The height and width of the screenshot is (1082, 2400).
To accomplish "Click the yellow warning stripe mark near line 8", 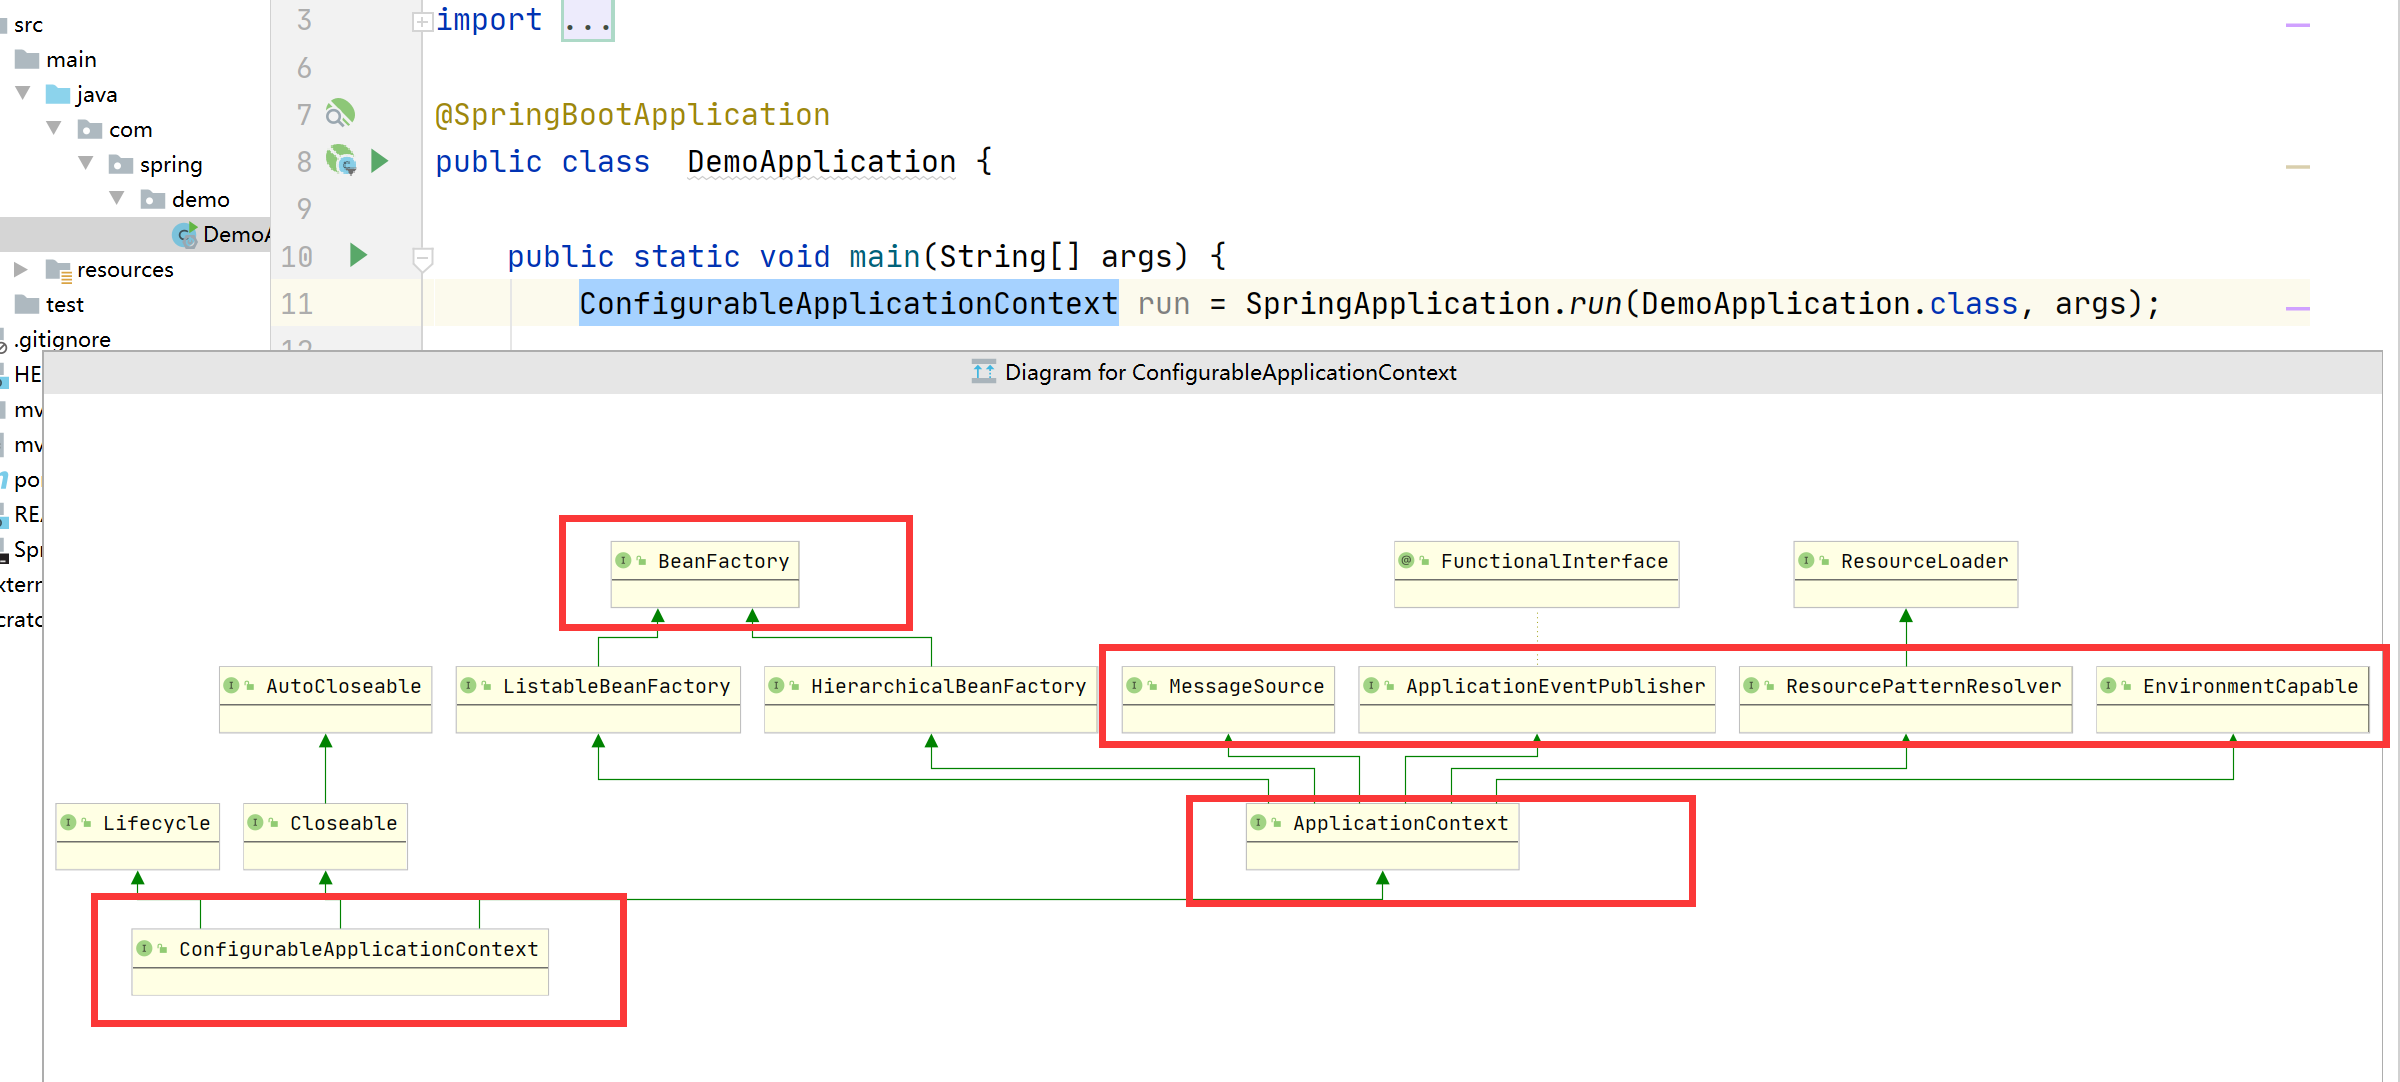I will 2298,166.
